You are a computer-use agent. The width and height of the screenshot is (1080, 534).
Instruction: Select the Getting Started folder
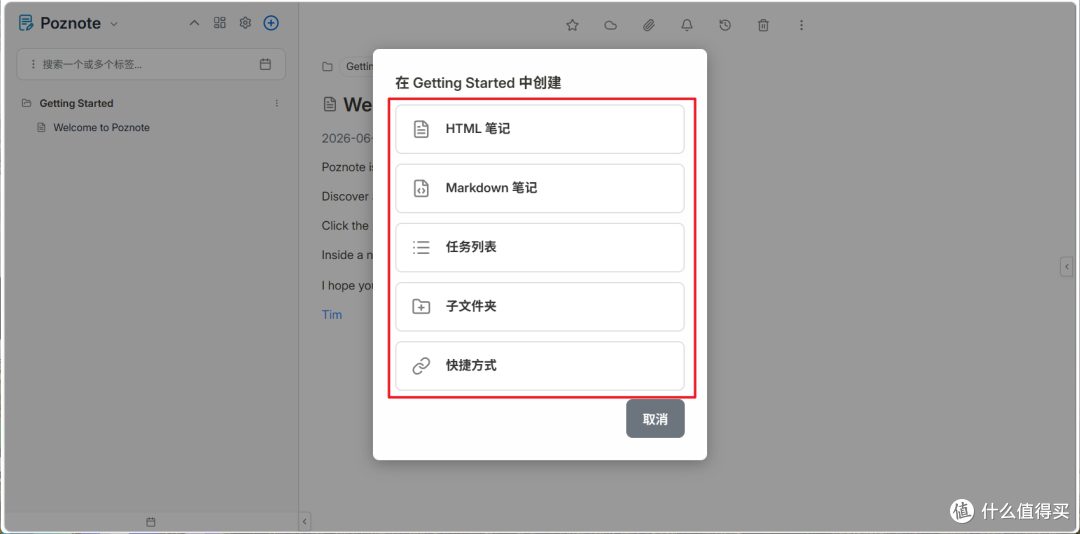(x=76, y=103)
